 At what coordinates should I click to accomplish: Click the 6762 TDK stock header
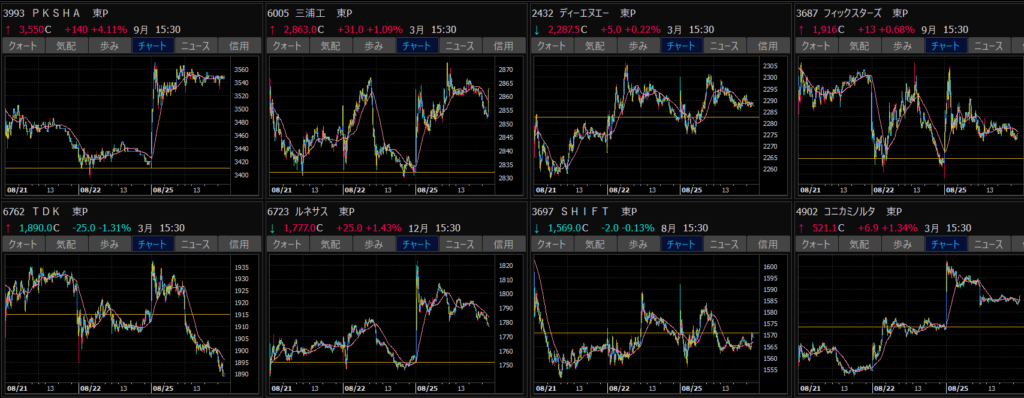coord(46,212)
